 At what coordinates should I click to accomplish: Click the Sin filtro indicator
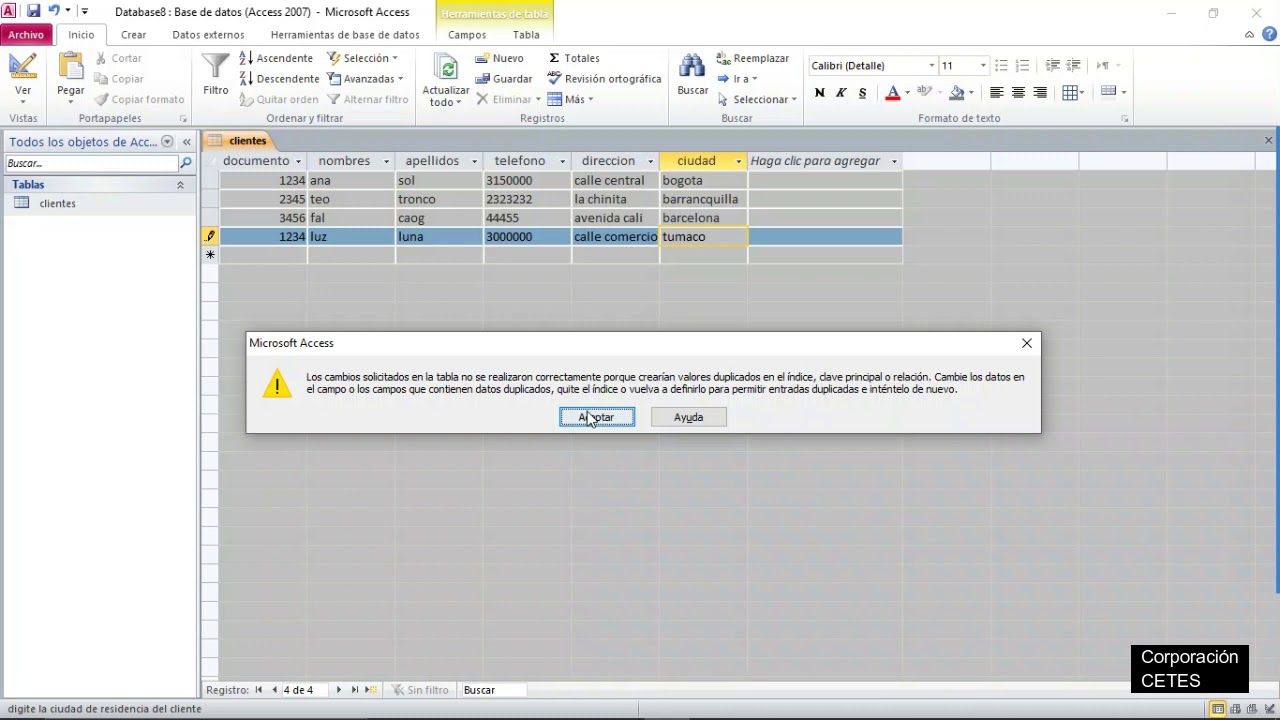point(420,690)
